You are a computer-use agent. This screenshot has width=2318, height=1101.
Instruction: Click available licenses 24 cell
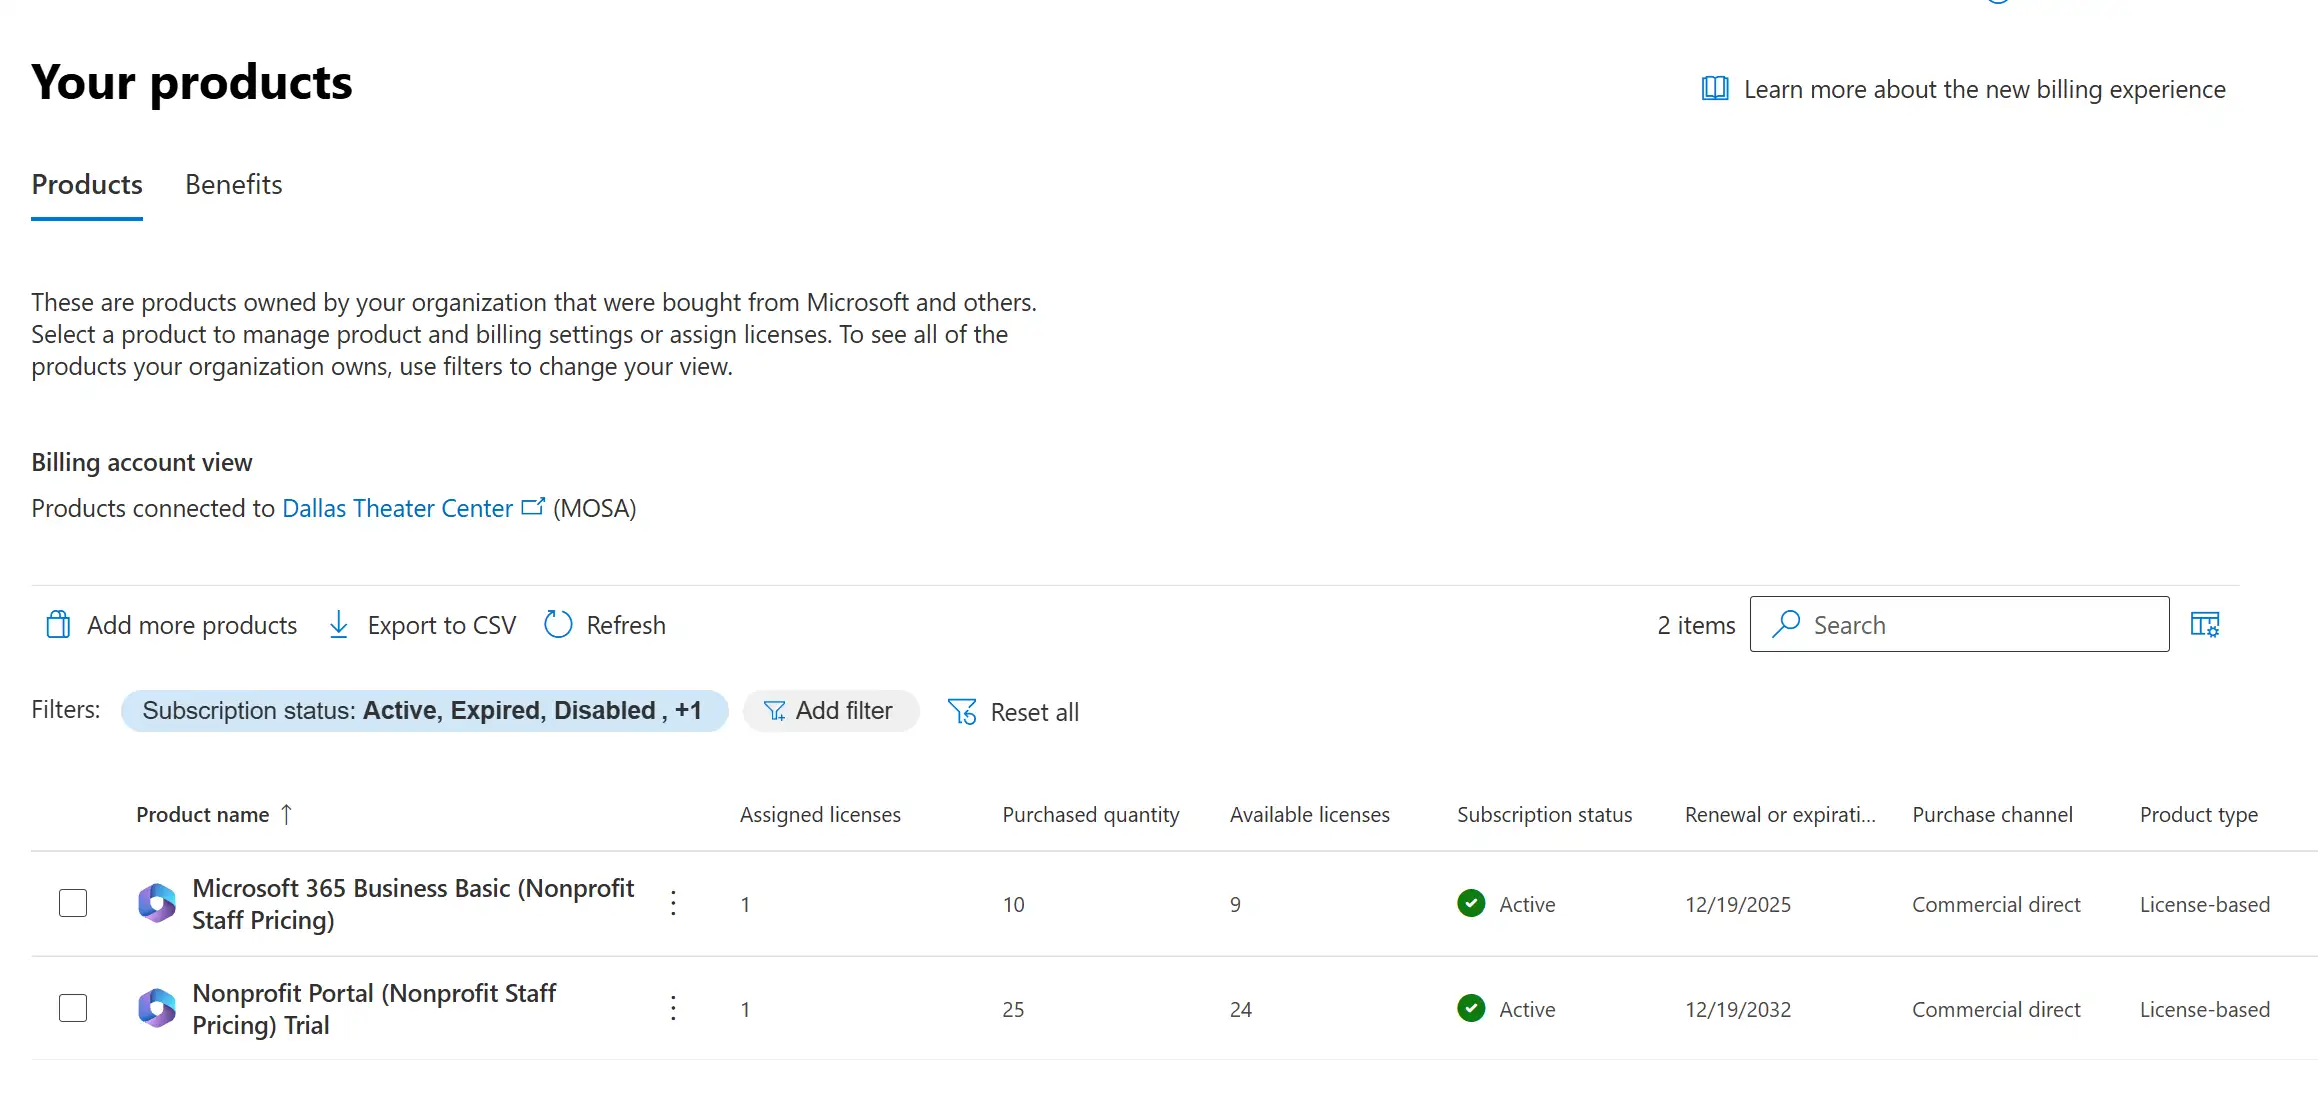pyautogui.click(x=1241, y=1009)
